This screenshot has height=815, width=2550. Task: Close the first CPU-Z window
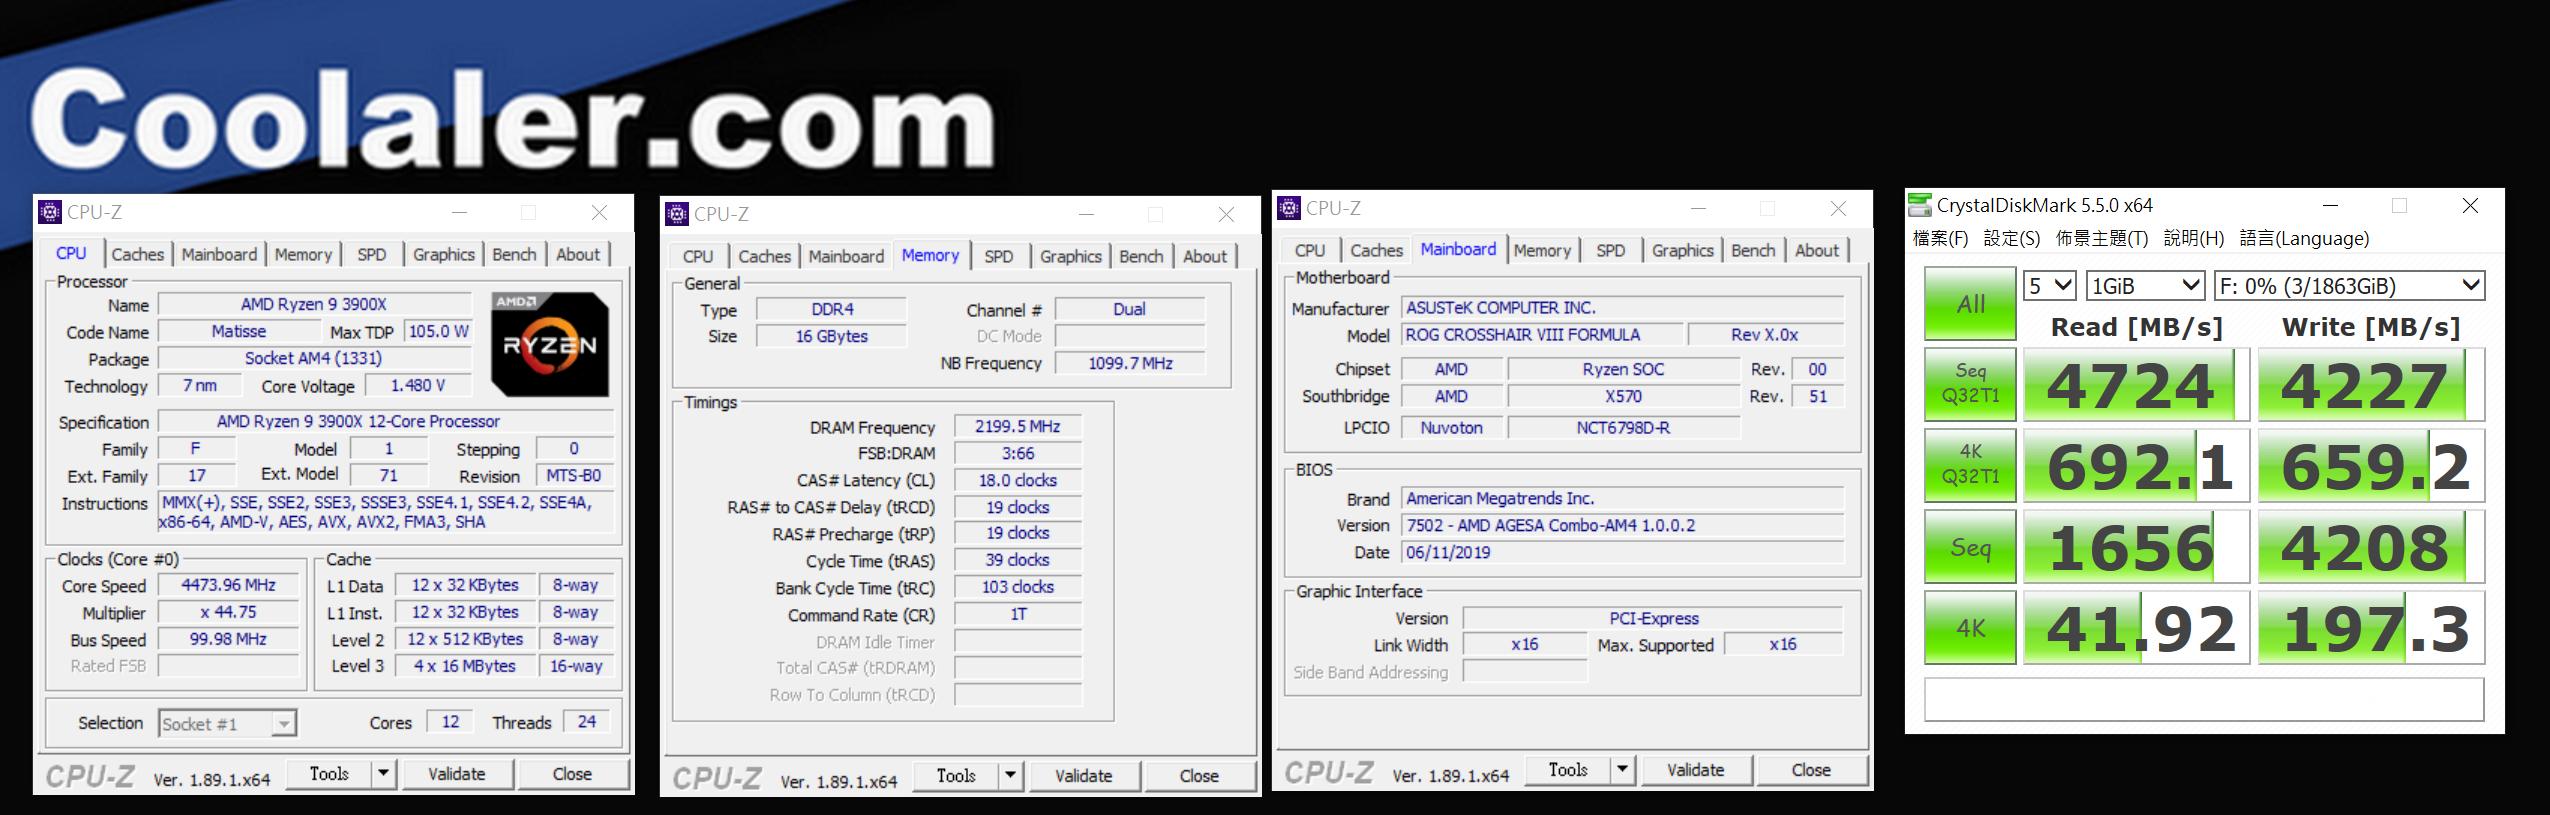(x=599, y=212)
